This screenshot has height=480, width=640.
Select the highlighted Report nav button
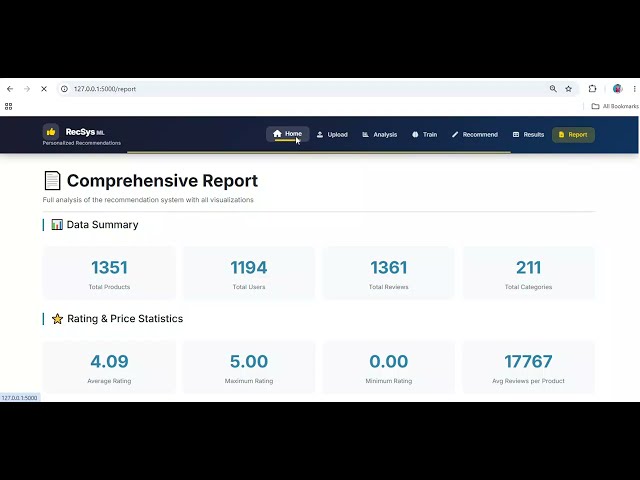click(x=573, y=135)
